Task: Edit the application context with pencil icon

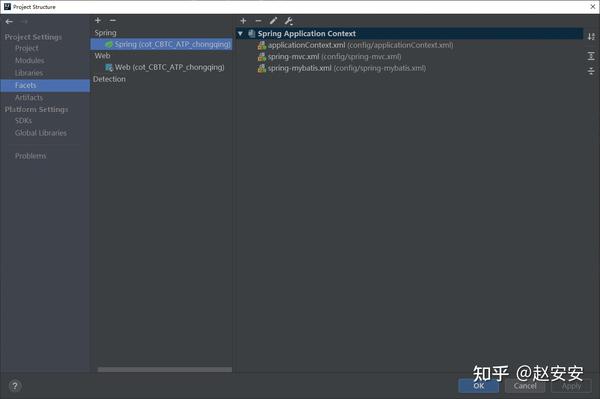Action: point(273,21)
